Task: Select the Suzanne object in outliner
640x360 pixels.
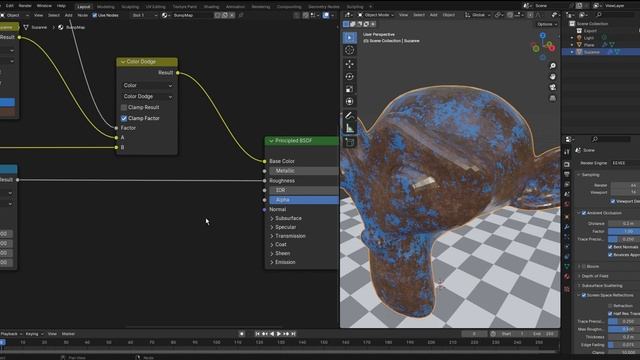Action: pos(591,52)
